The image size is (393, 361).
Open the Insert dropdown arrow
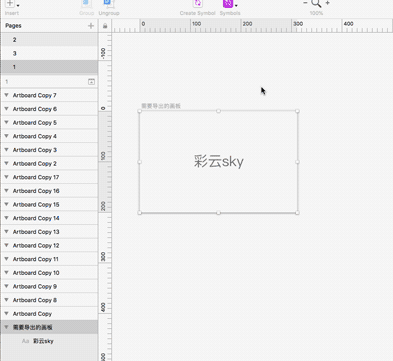18,5
